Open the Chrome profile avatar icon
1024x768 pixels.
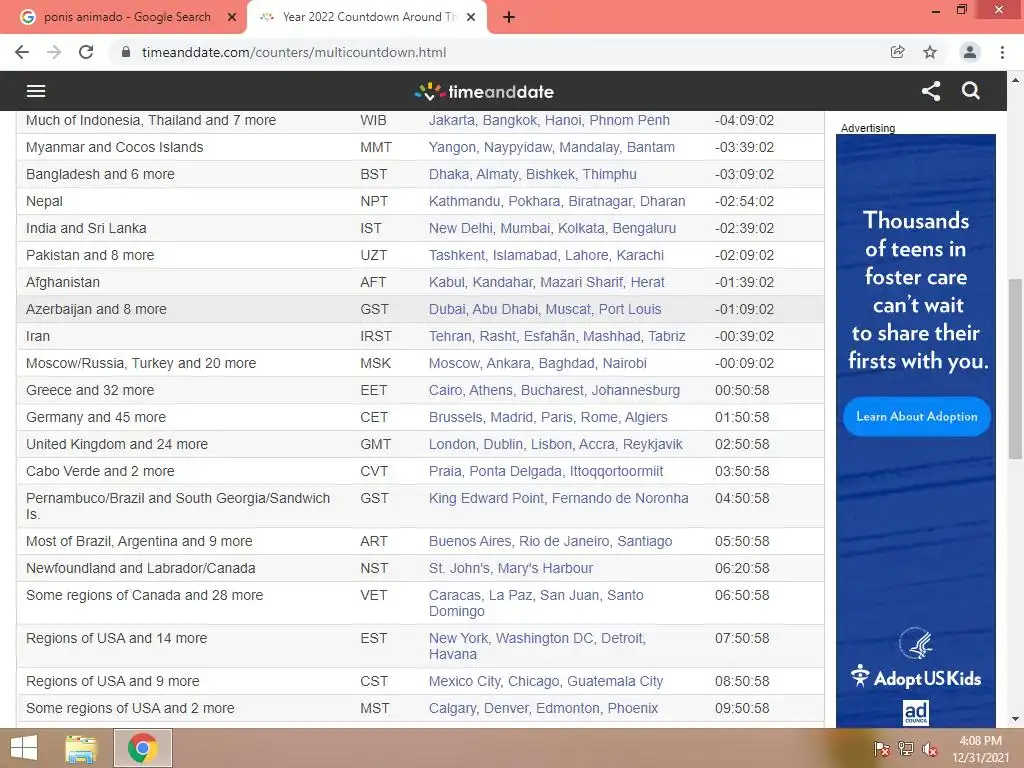(x=970, y=52)
